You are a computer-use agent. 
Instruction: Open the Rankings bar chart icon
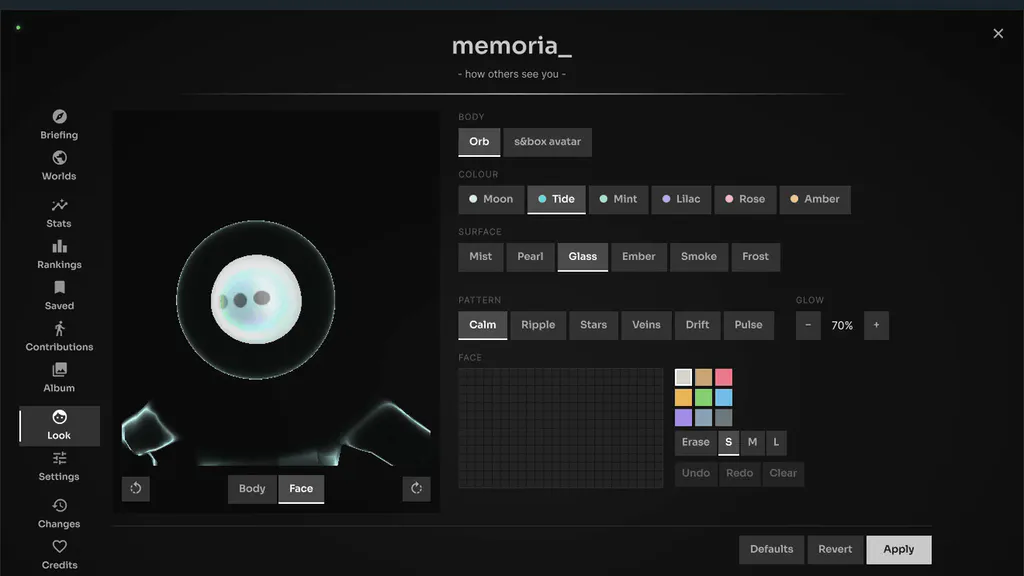coord(59,246)
